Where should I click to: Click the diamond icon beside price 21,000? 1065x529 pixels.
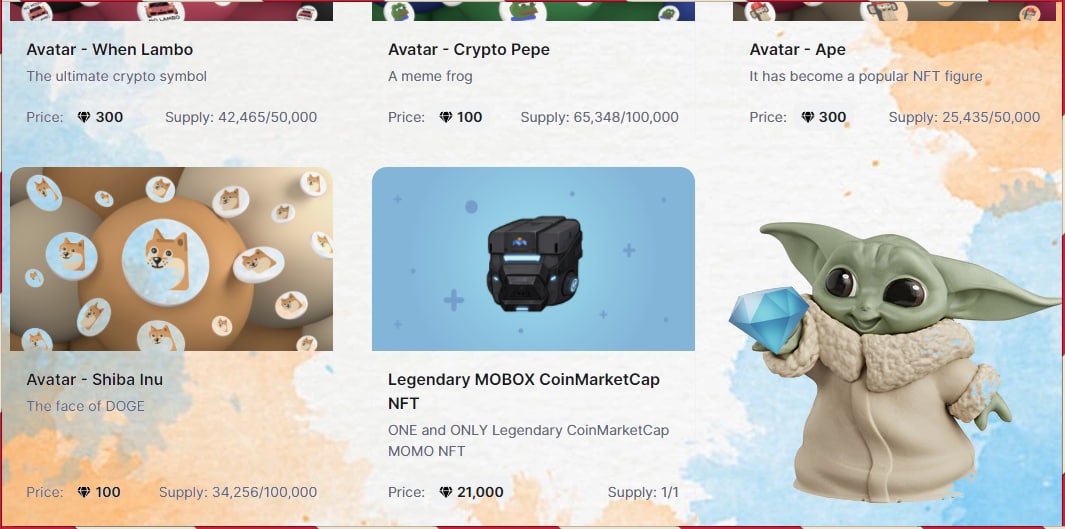coord(446,492)
